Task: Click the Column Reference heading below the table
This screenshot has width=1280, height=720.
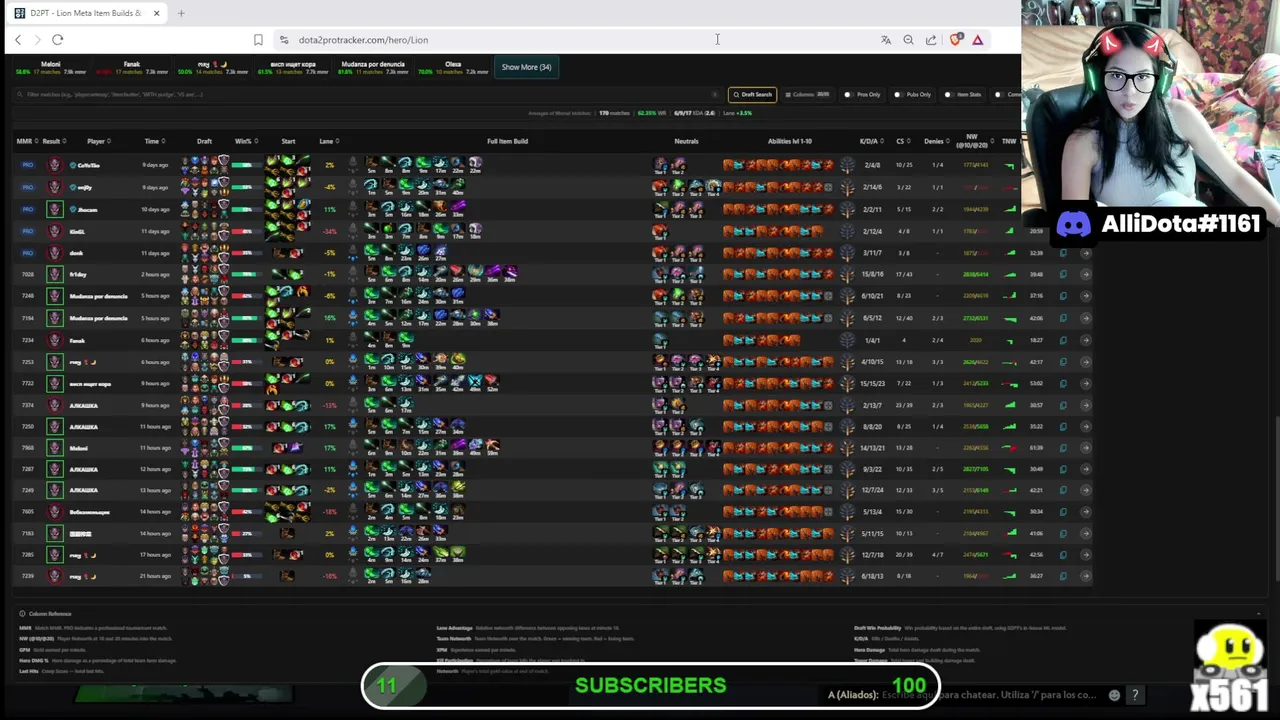Action: [50, 614]
